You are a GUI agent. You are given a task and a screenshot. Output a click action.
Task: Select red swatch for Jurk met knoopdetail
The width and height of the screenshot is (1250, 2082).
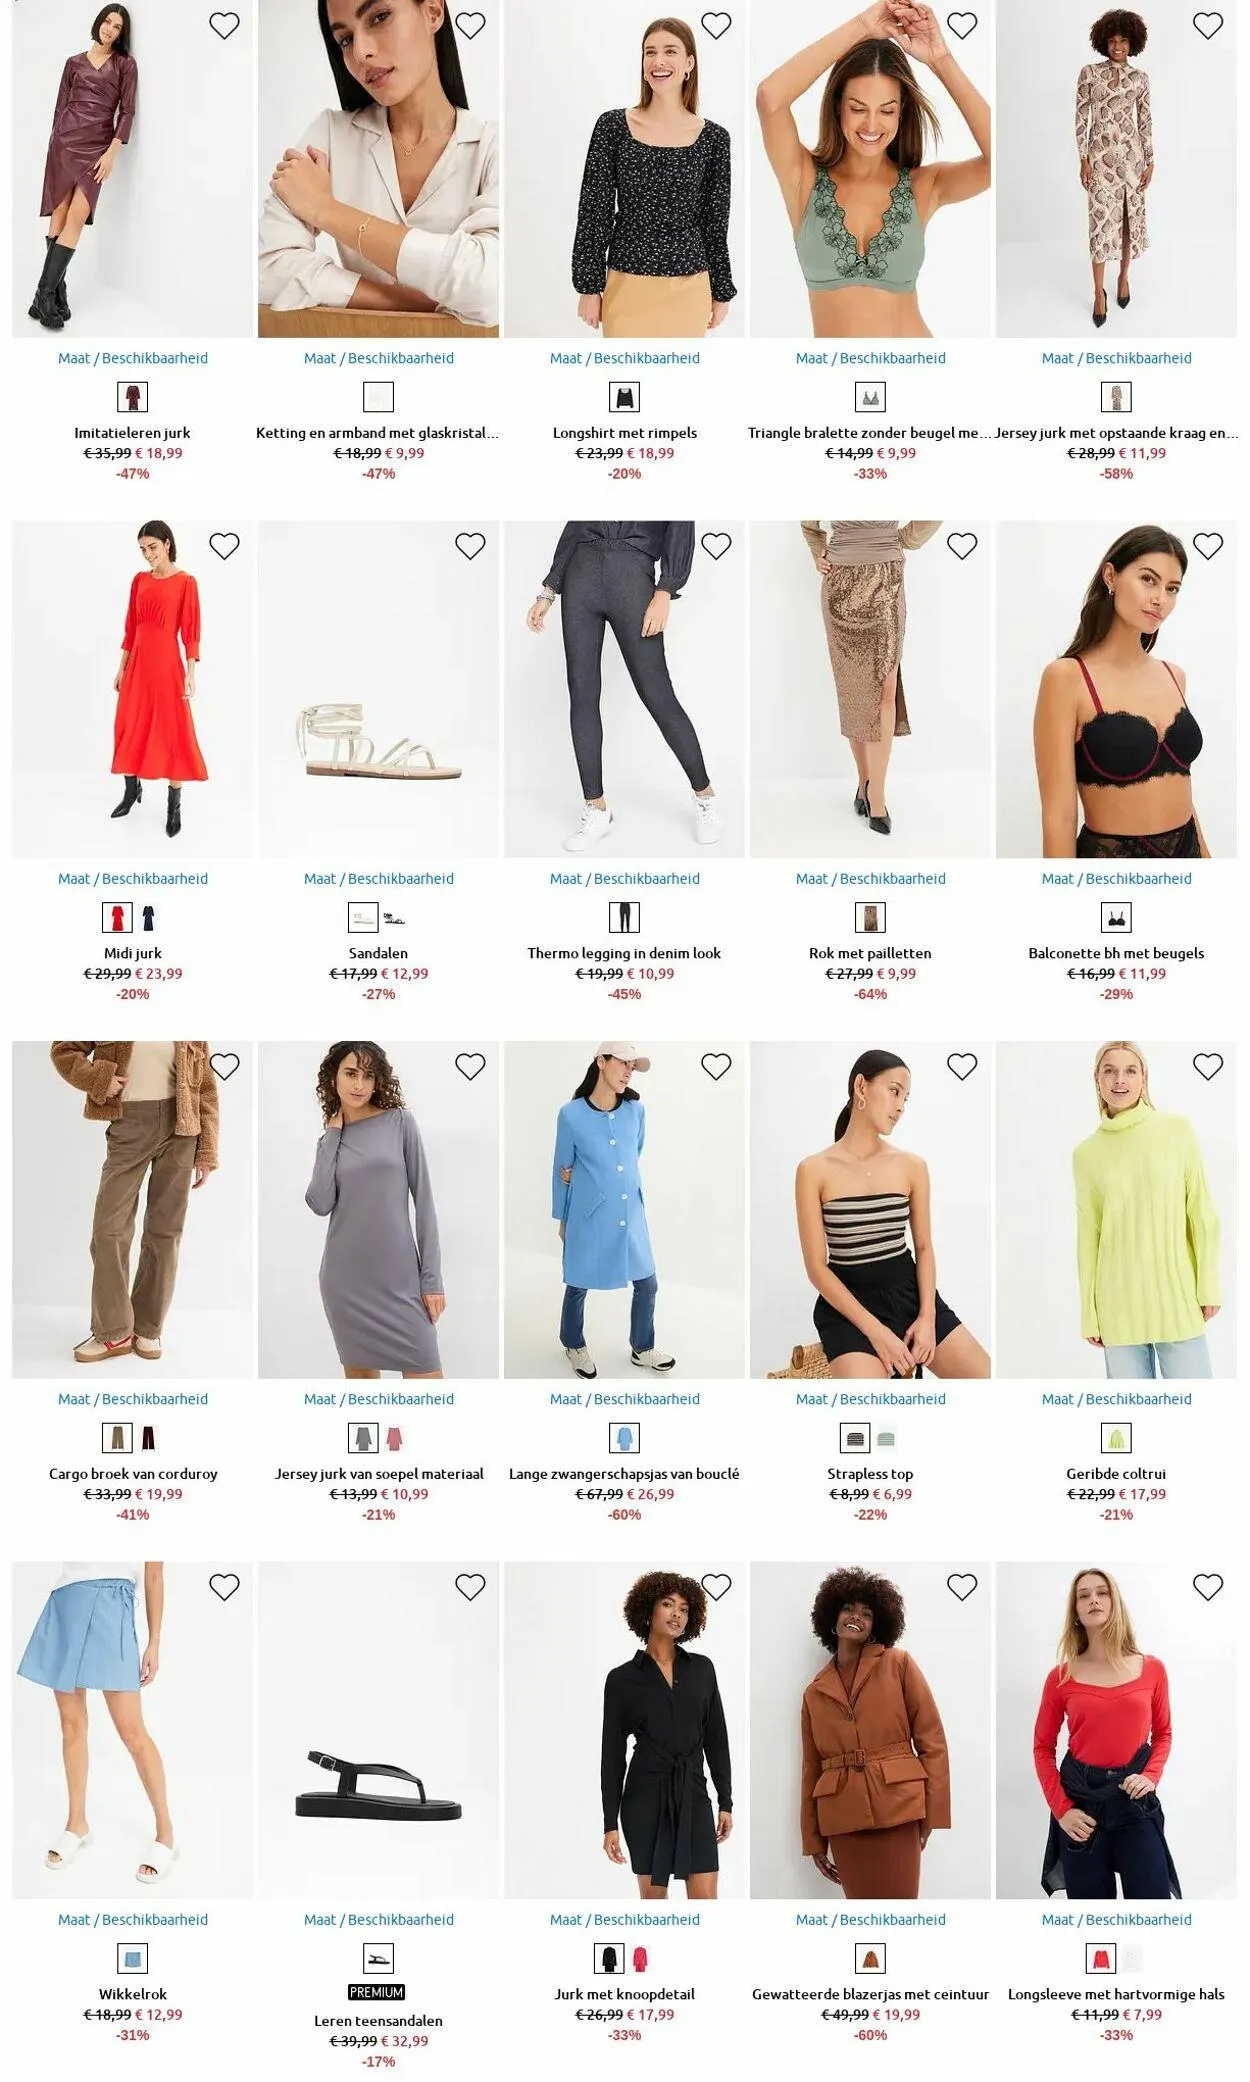point(640,1959)
